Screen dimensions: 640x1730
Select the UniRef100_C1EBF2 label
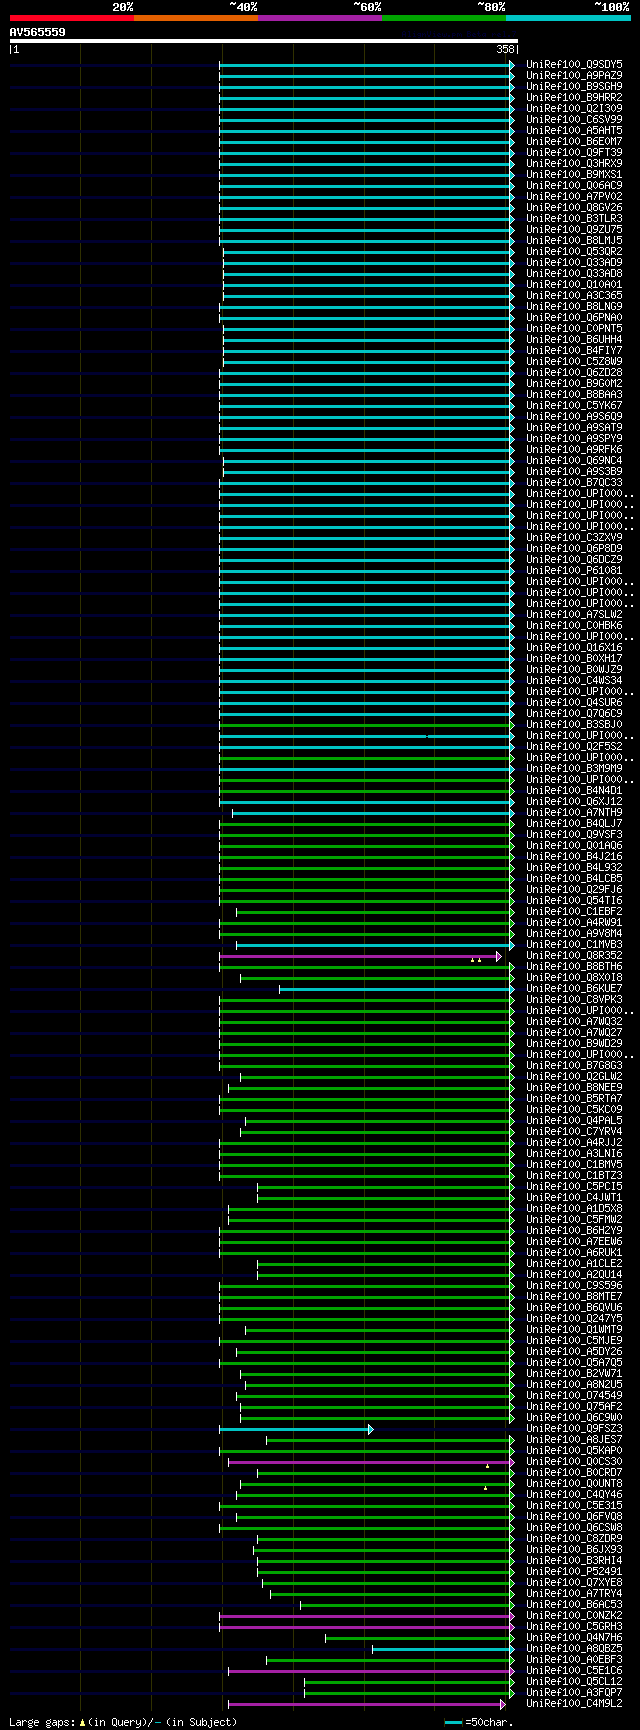574,911
